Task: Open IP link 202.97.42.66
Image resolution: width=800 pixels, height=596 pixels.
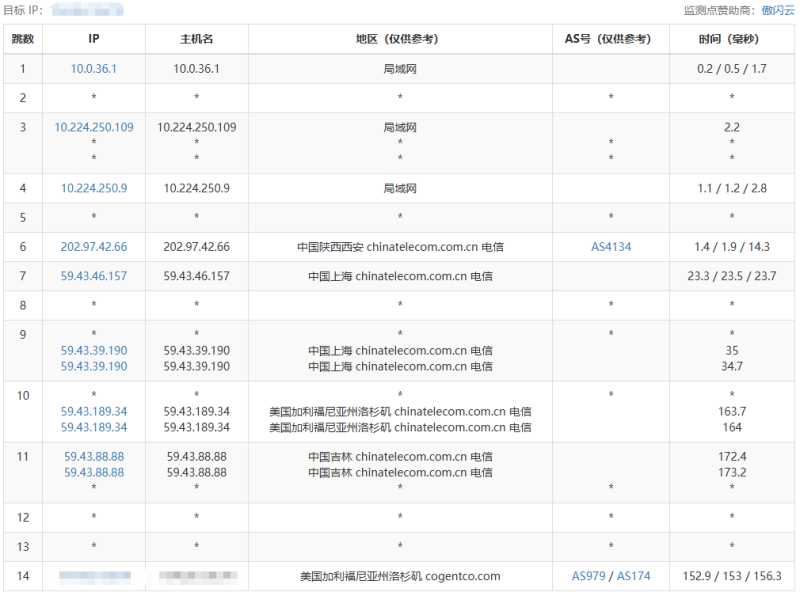Action: click(x=94, y=247)
